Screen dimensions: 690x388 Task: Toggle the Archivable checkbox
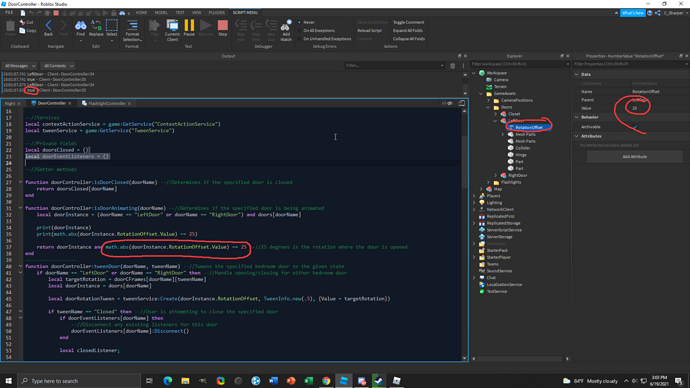(x=635, y=127)
